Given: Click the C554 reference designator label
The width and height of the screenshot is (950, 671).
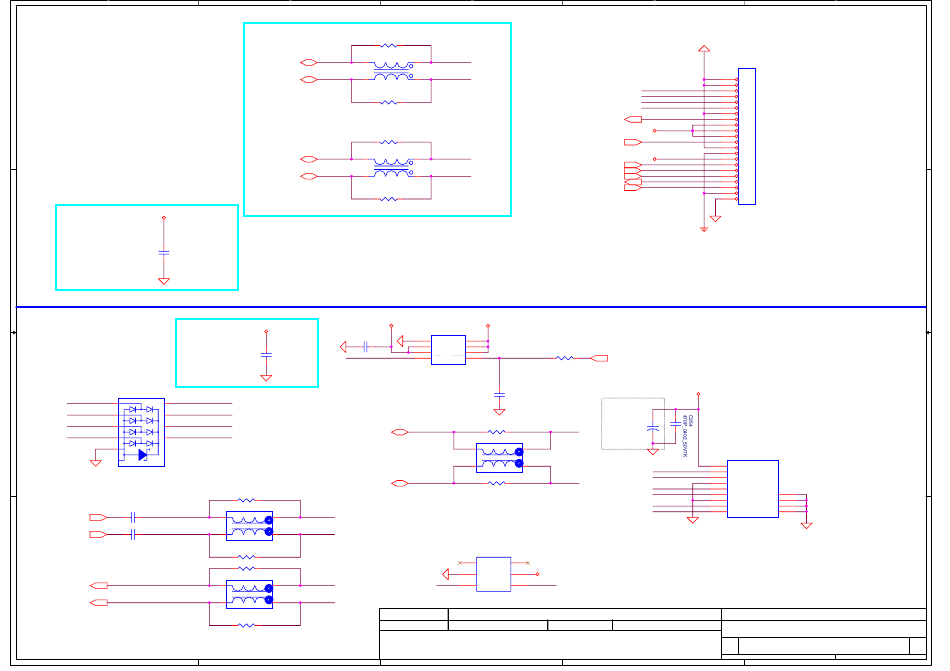Looking at the screenshot, I should (691, 420).
